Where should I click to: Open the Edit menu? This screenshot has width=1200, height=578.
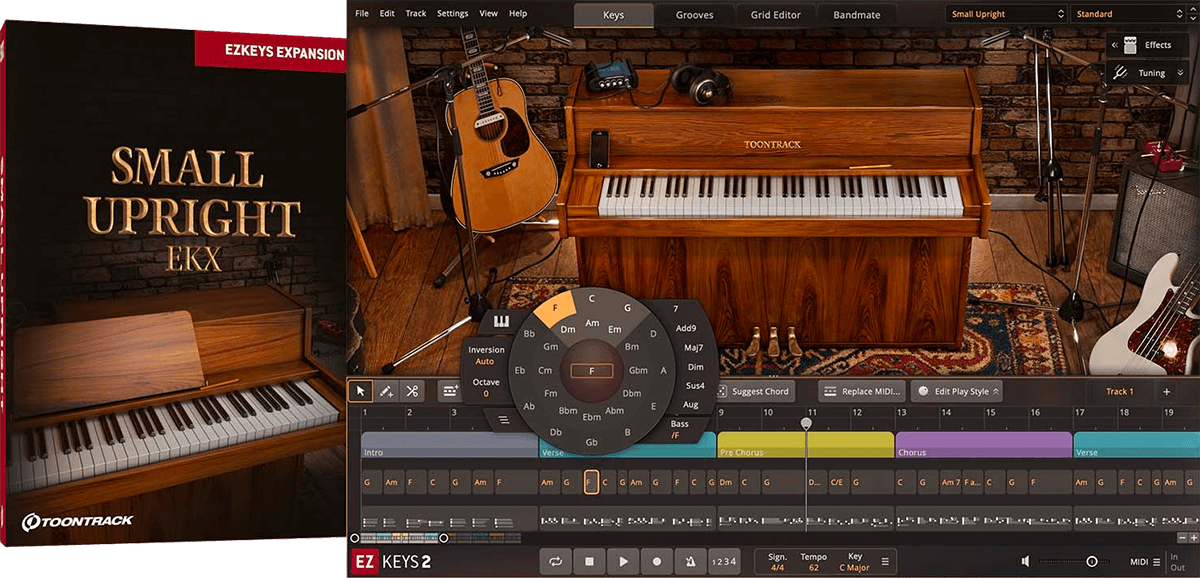point(387,14)
